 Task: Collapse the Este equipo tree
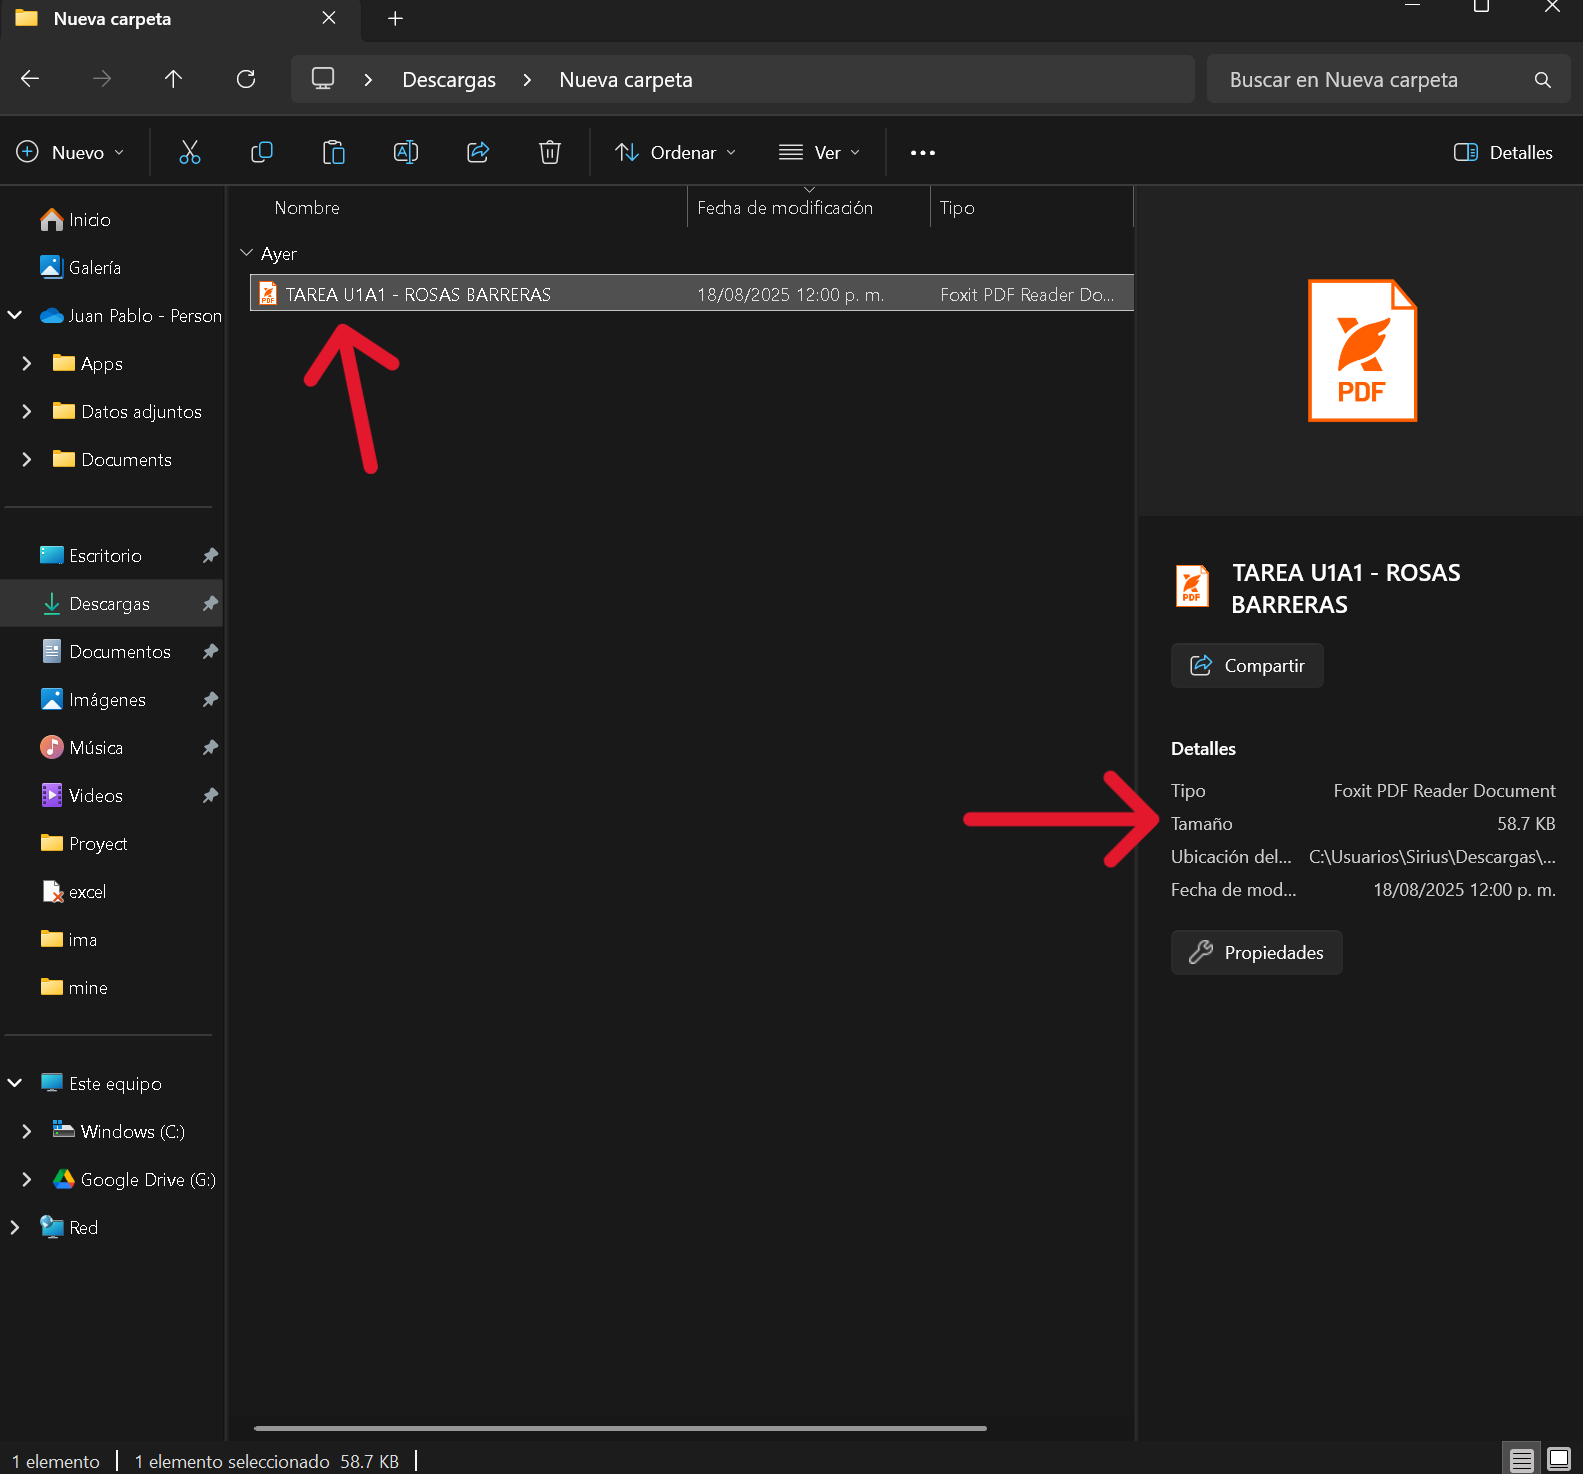click(15, 1084)
